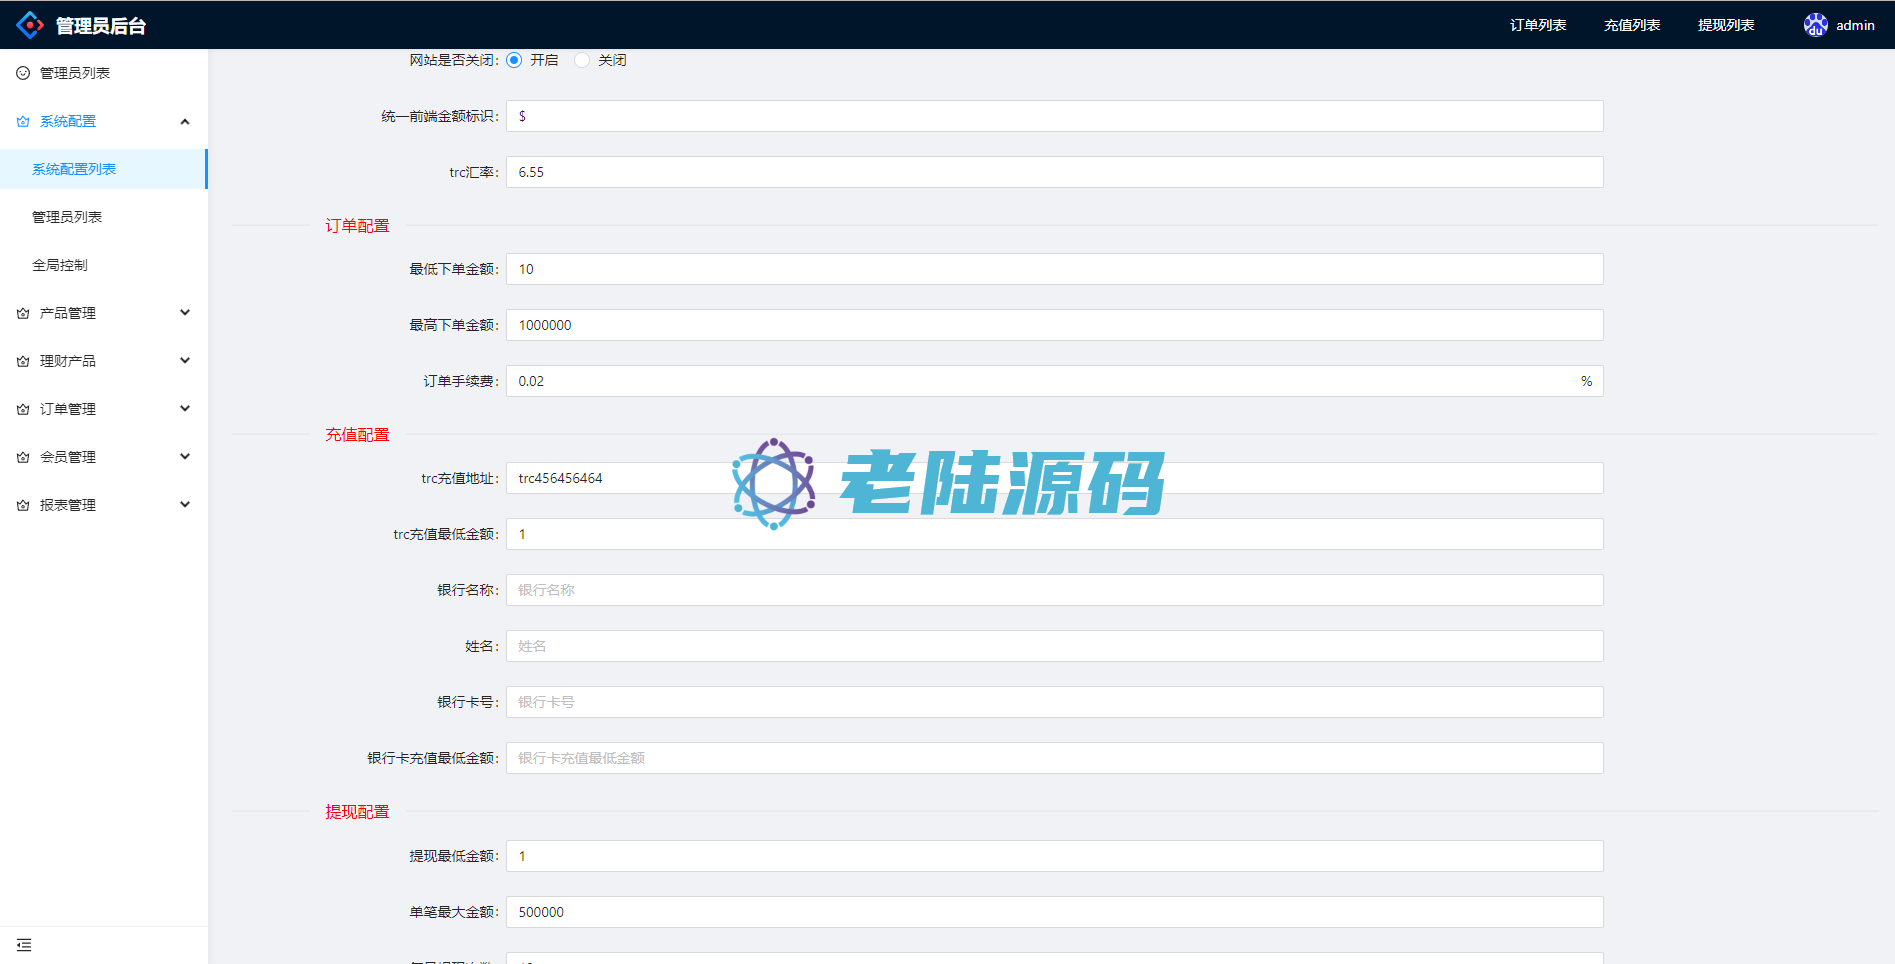Open 全局控制 in the sidebar

(60, 265)
